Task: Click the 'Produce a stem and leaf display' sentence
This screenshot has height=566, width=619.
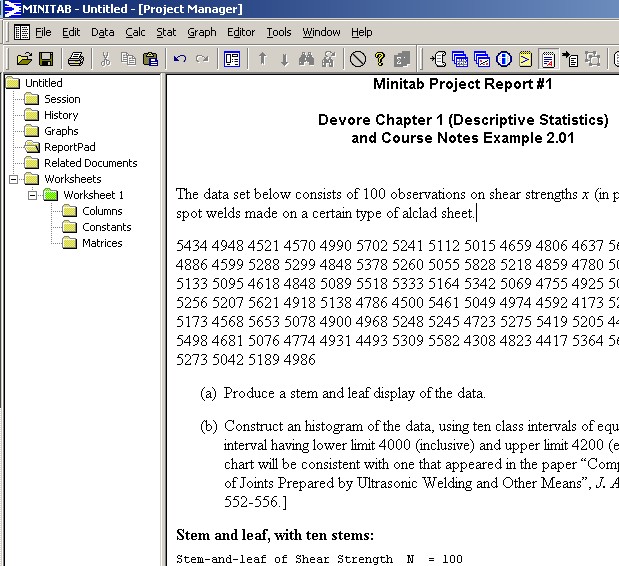Action: [355, 394]
